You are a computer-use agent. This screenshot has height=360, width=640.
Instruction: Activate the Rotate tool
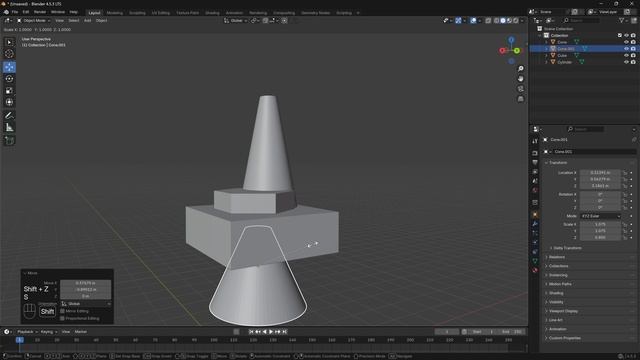click(9, 79)
